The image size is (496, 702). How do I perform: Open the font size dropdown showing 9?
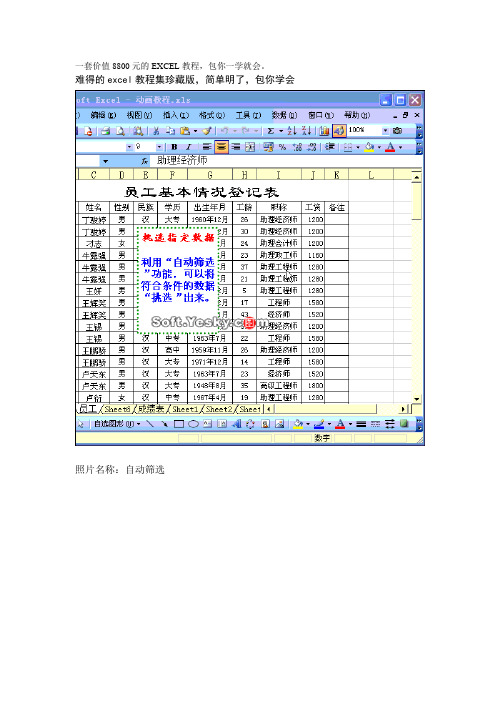coord(159,147)
